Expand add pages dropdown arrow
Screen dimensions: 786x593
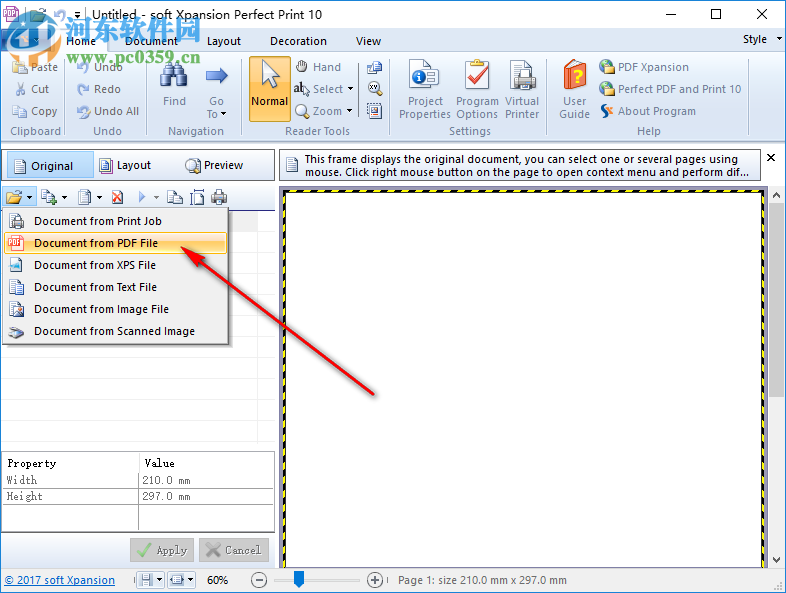[x=64, y=197]
